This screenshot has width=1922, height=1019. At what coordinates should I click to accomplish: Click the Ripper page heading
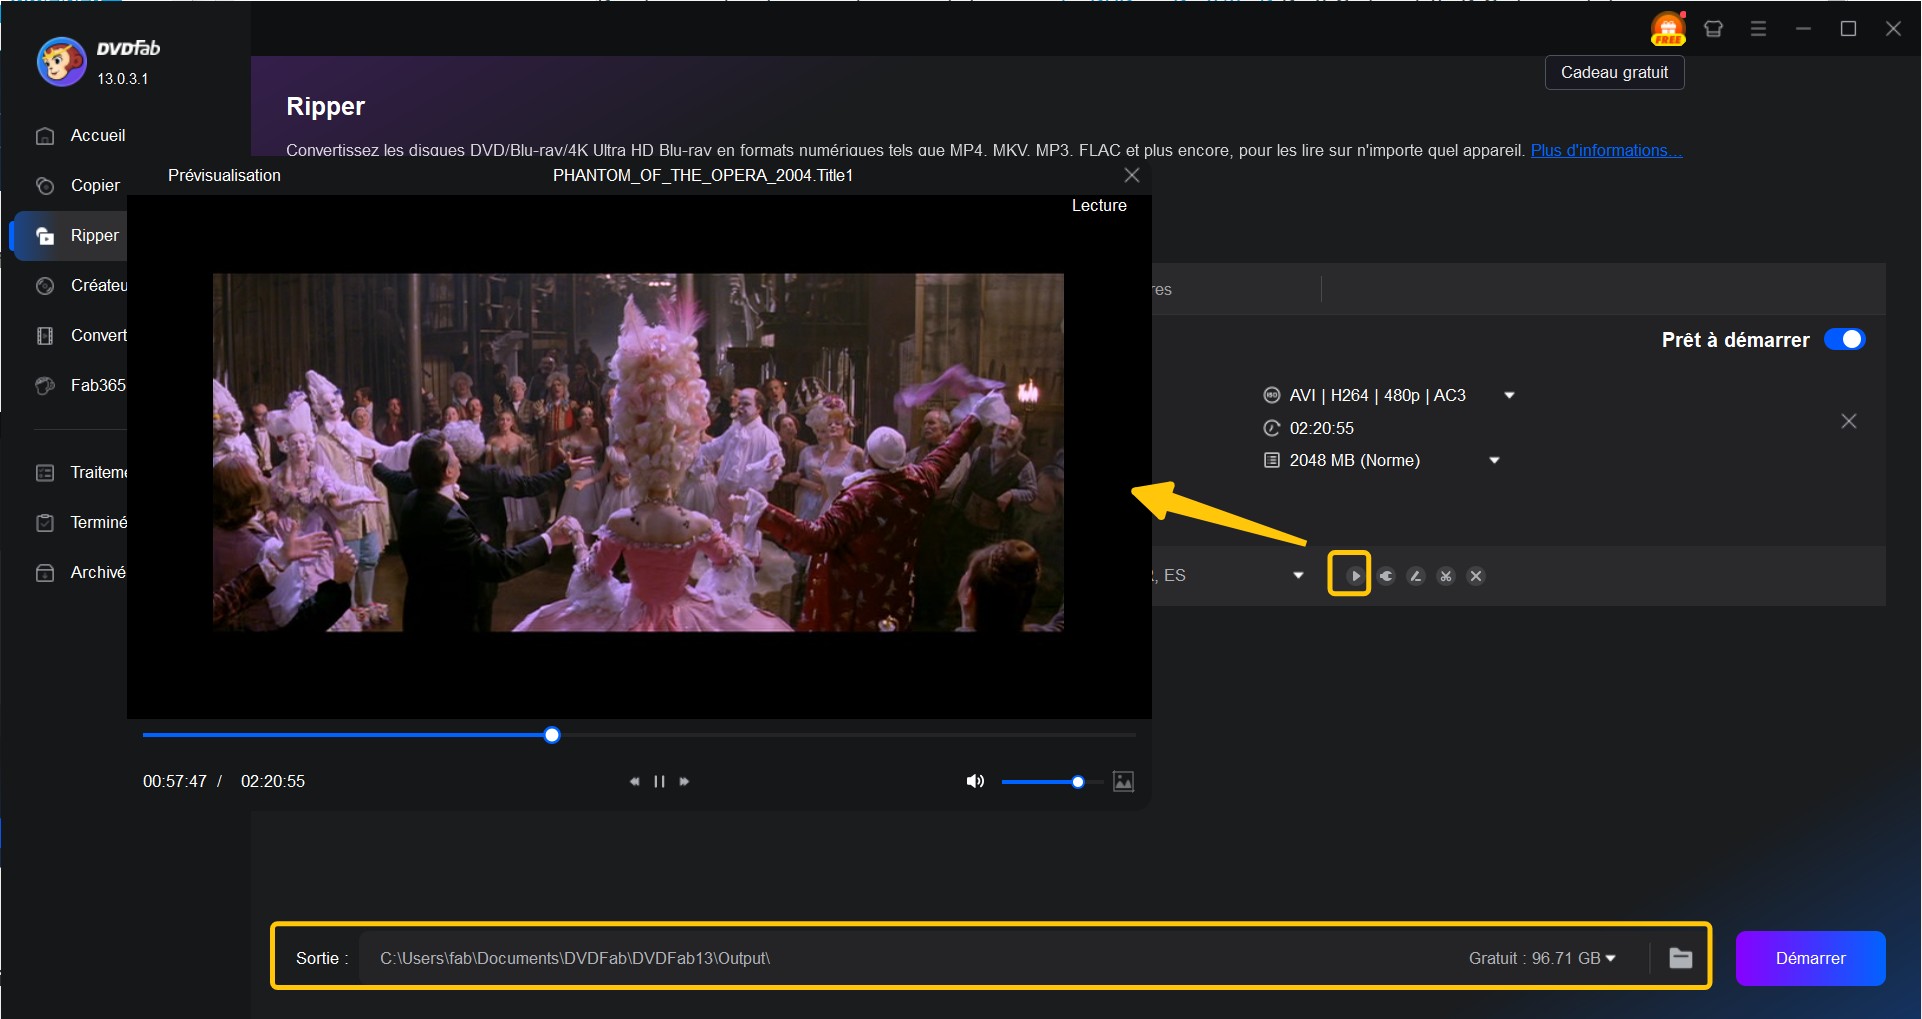tap(325, 106)
